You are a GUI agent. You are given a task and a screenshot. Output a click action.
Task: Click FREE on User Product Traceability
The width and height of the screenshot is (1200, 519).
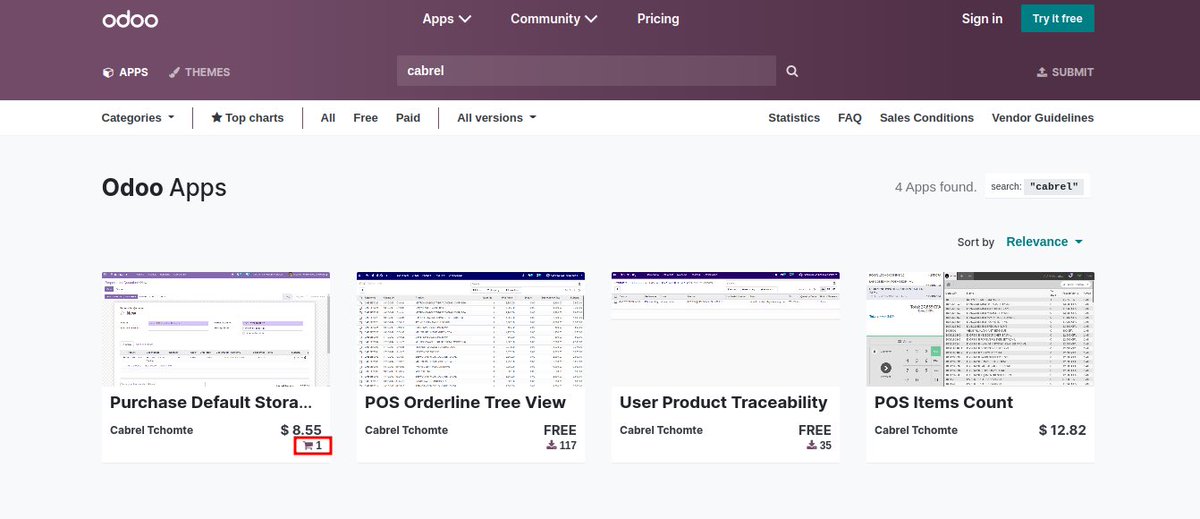point(815,431)
